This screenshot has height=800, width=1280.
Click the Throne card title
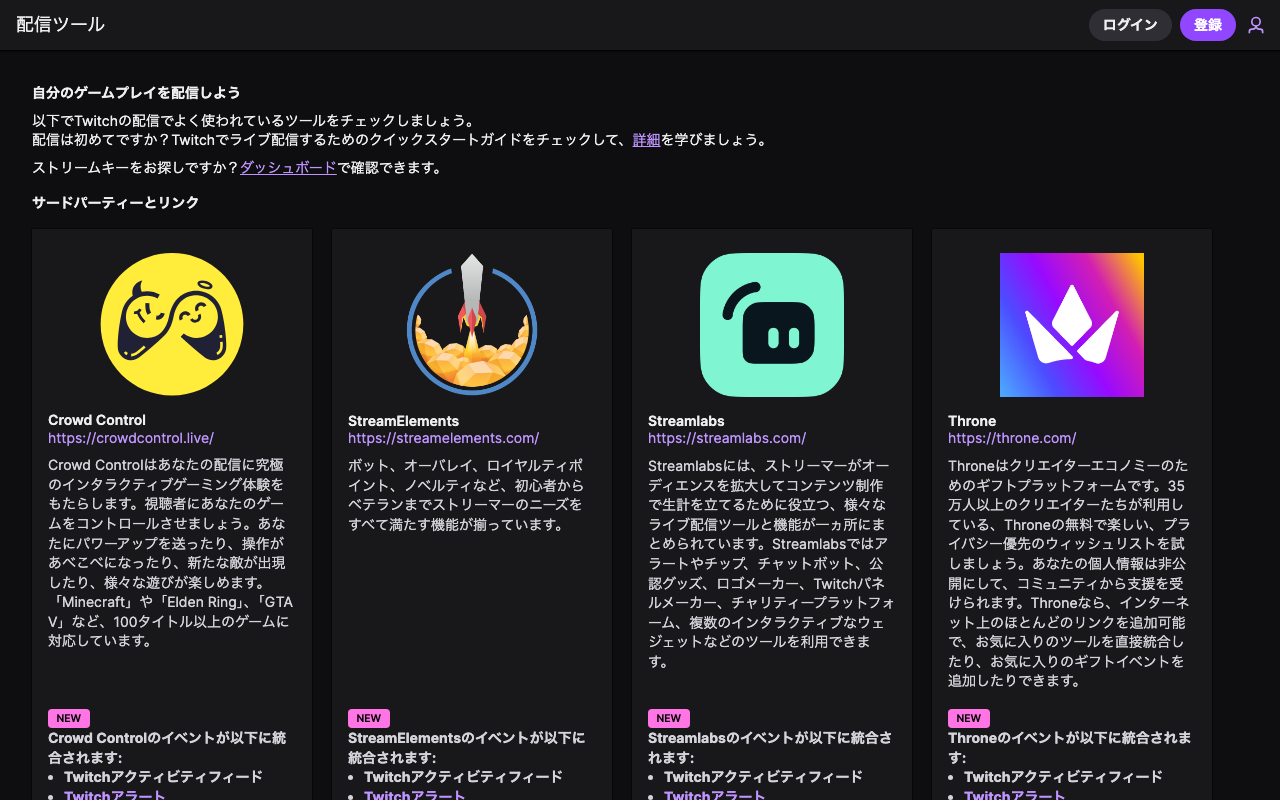pos(972,420)
